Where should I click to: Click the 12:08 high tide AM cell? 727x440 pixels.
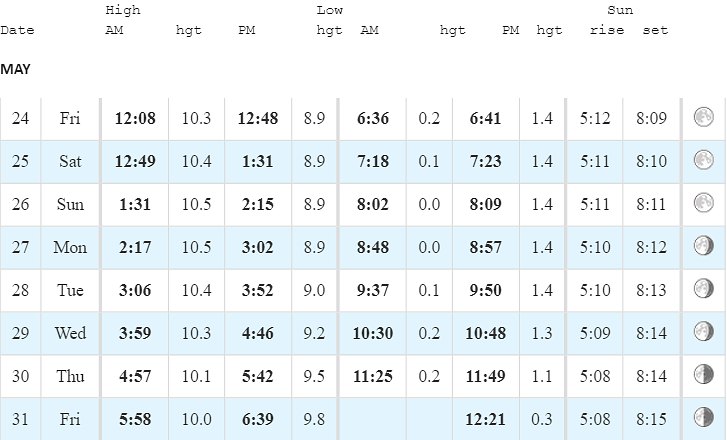[135, 118]
